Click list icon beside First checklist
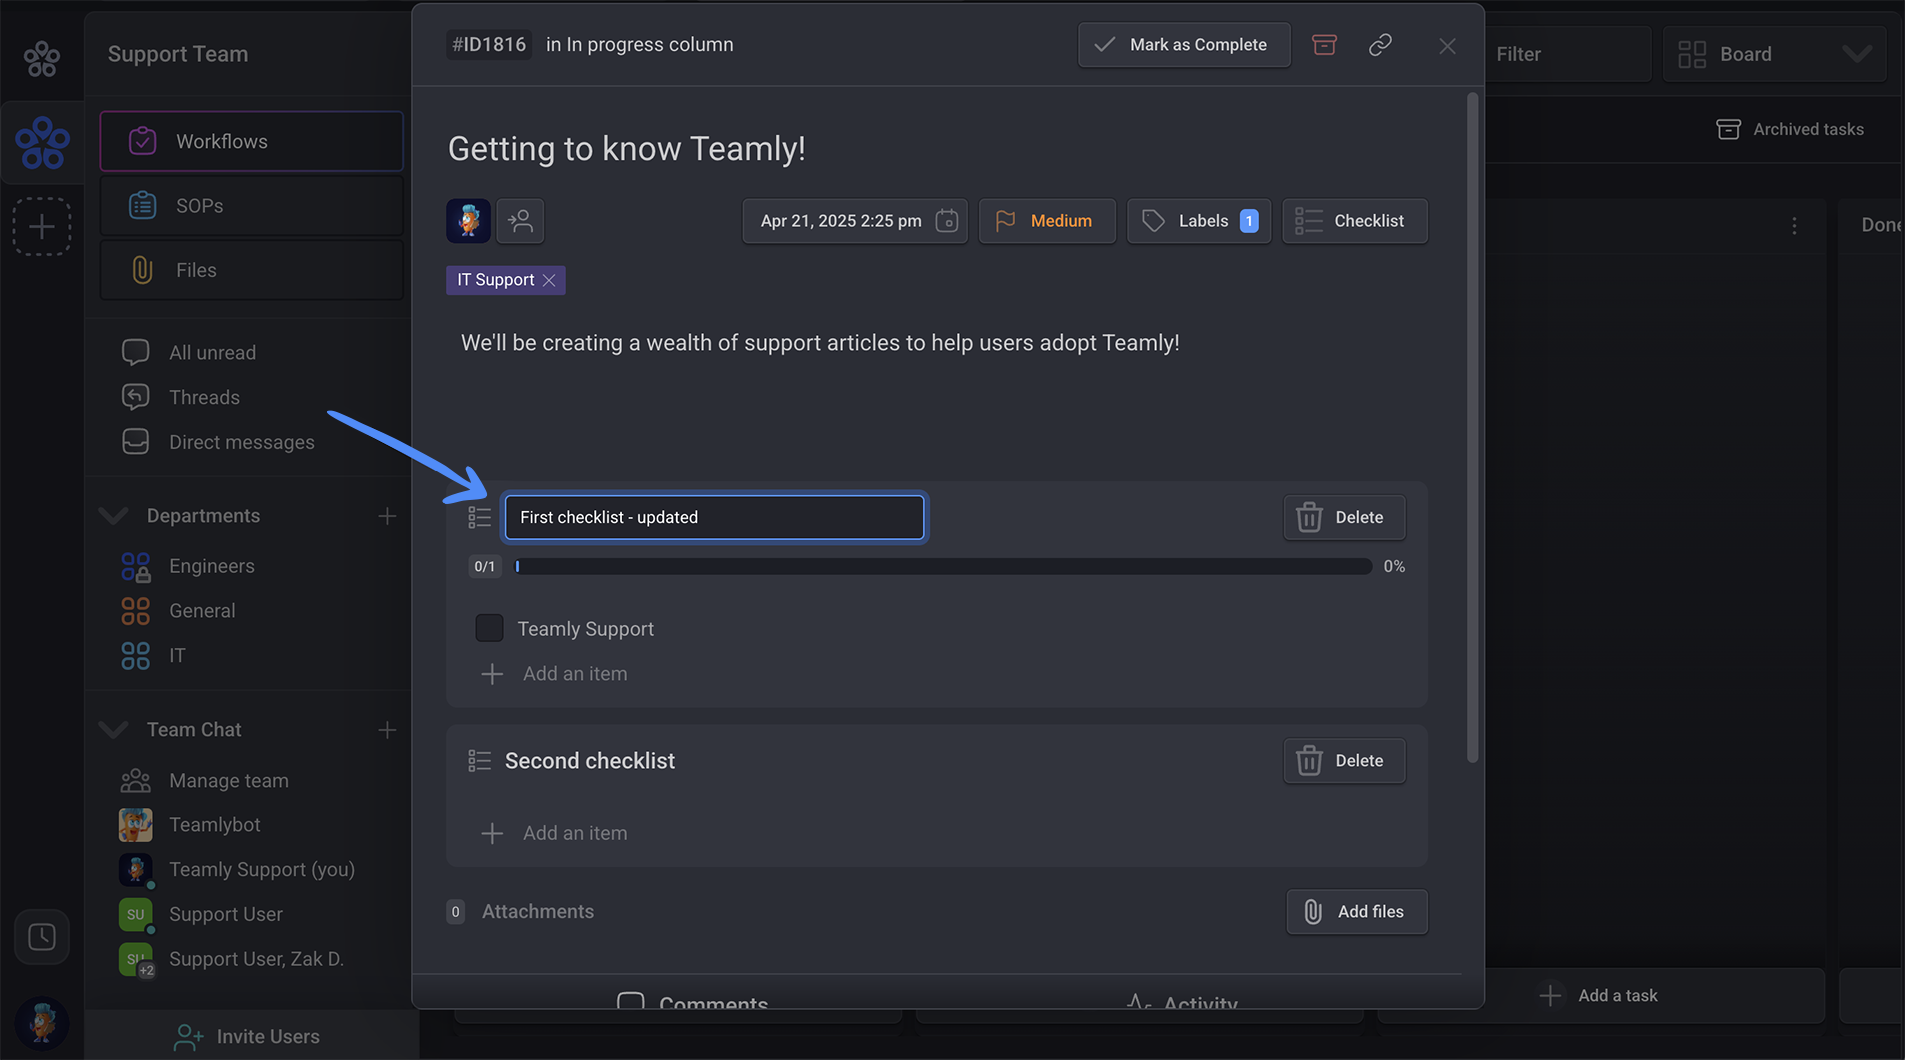Image resolution: width=1905 pixels, height=1060 pixels. pyautogui.click(x=479, y=517)
